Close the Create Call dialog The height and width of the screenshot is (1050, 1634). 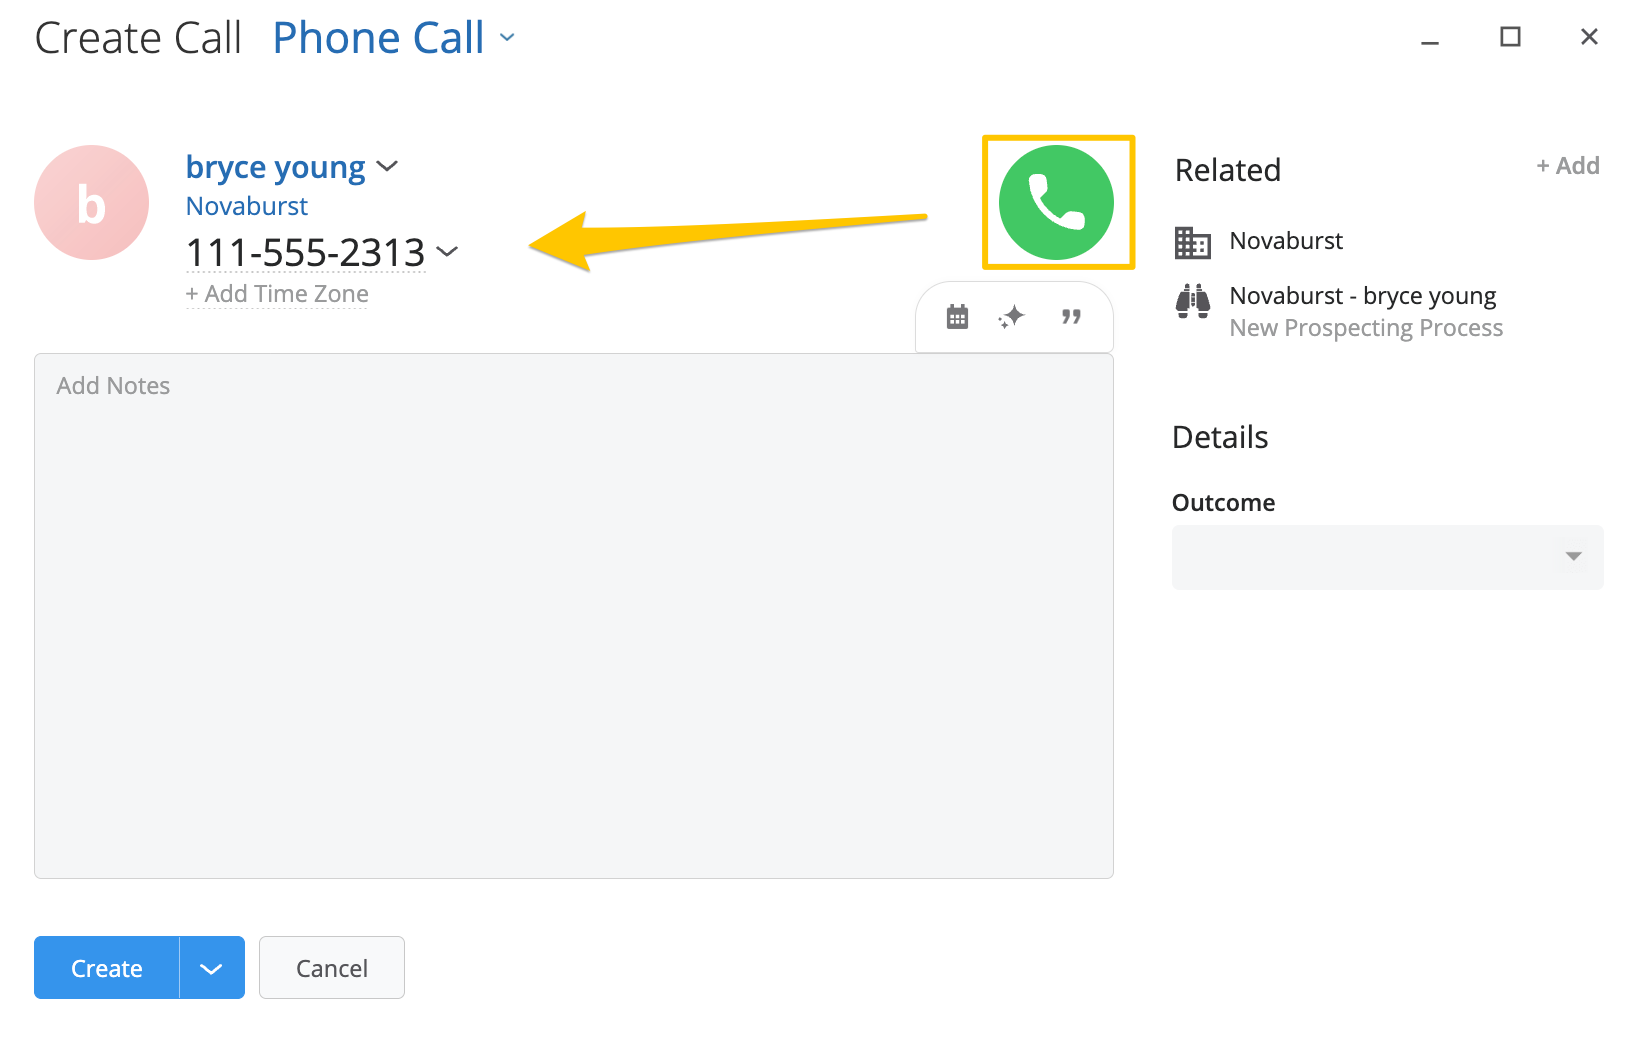pos(1589,37)
